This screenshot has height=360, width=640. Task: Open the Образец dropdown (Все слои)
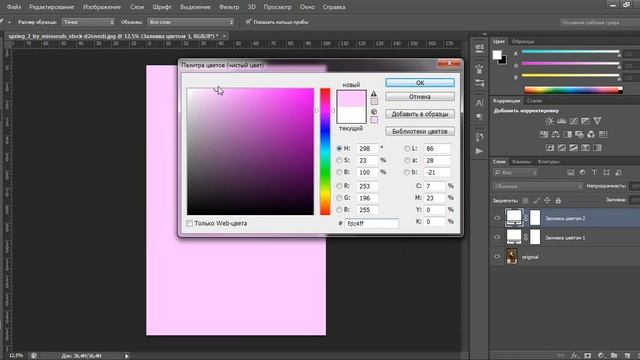(x=191, y=22)
